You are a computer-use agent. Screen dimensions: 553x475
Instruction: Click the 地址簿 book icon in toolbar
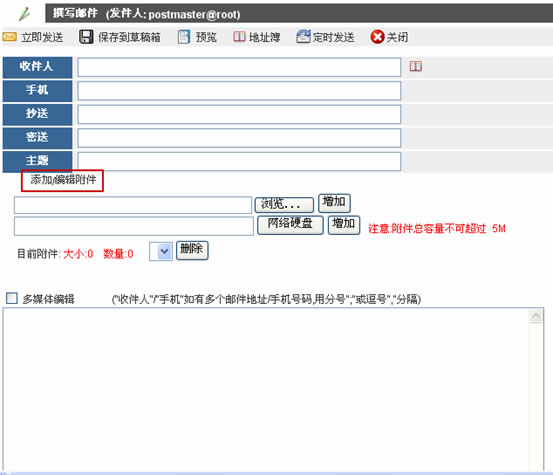tap(239, 36)
